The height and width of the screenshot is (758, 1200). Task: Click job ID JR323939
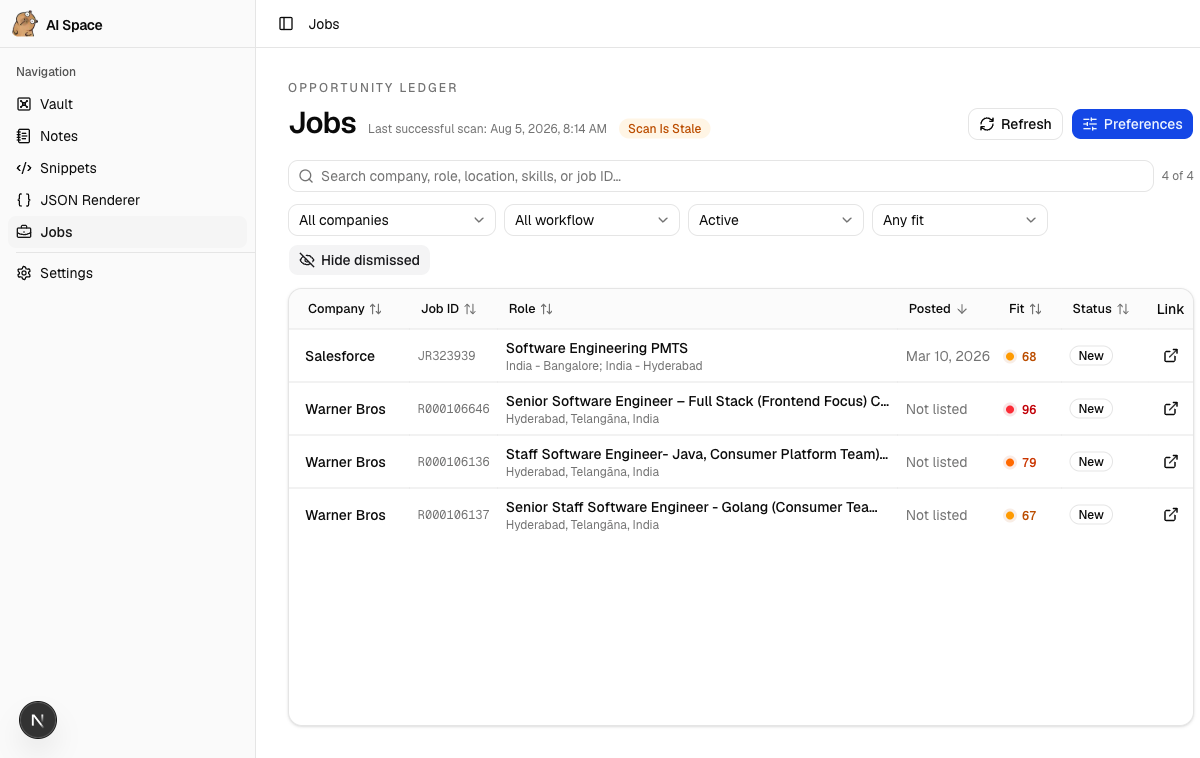(x=447, y=356)
